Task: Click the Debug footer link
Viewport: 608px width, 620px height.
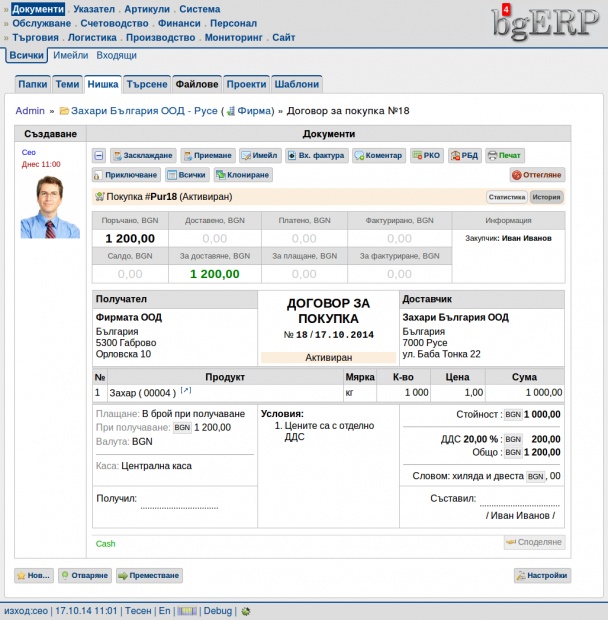Action: click(217, 611)
